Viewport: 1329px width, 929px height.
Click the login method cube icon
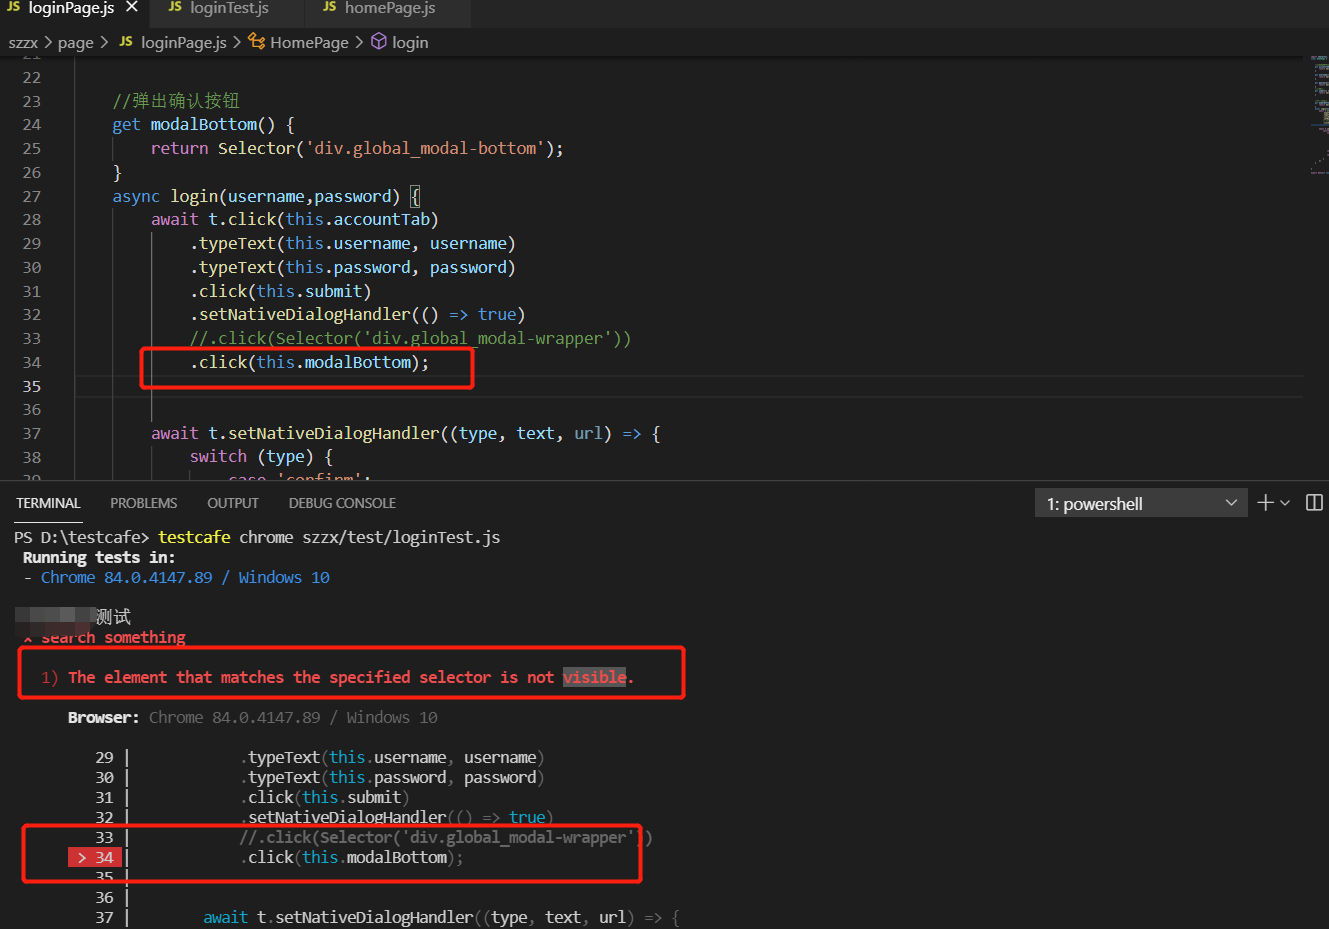point(379,42)
